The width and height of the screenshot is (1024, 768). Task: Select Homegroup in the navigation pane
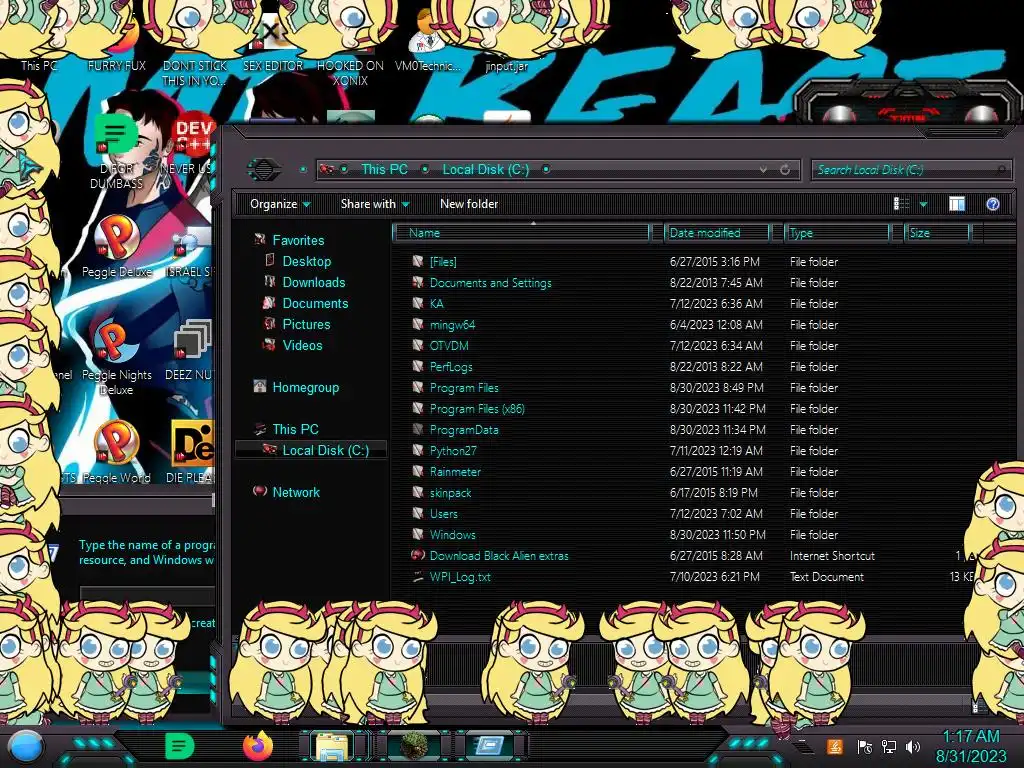[x=306, y=387]
